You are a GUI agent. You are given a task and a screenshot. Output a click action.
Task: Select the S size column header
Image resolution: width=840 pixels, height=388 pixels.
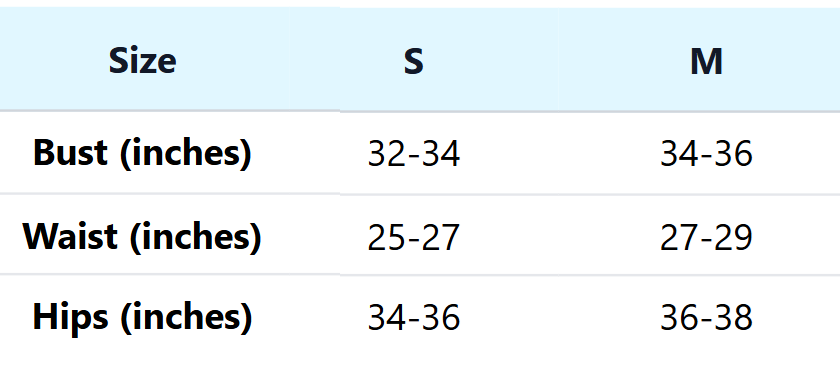[414, 61]
